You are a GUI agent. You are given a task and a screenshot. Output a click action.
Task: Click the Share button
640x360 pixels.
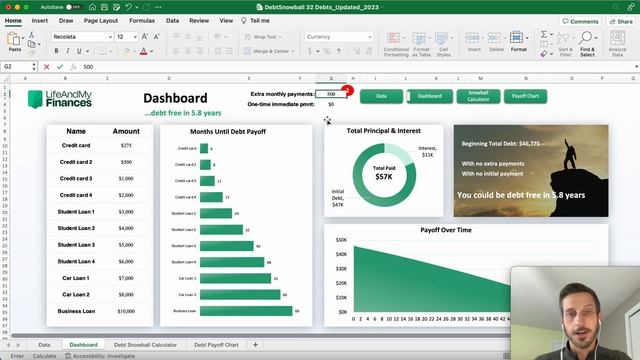click(x=621, y=21)
